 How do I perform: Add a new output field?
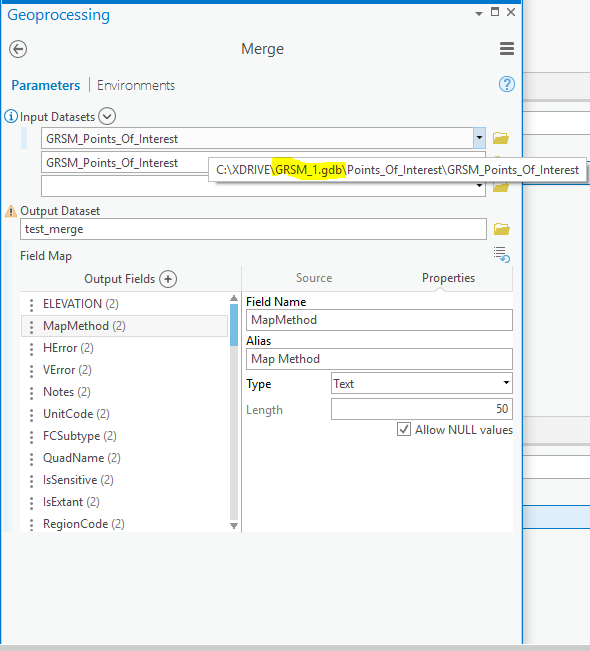pyautogui.click(x=168, y=279)
